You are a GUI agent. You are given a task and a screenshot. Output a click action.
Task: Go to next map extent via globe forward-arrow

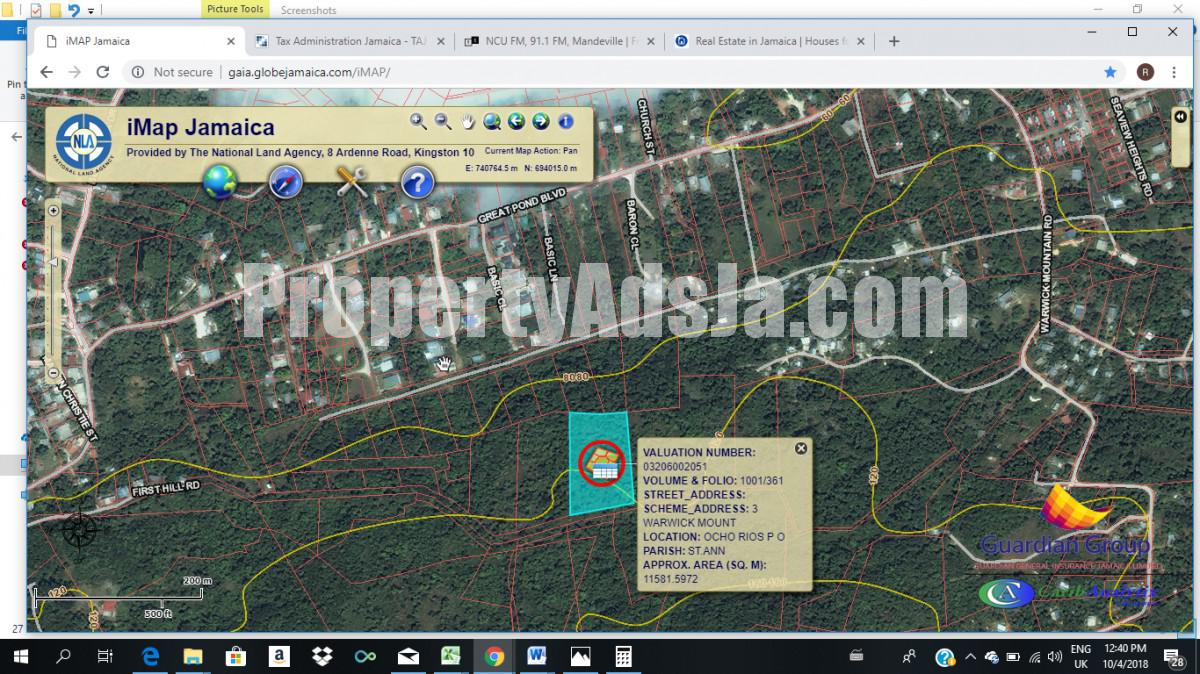540,121
